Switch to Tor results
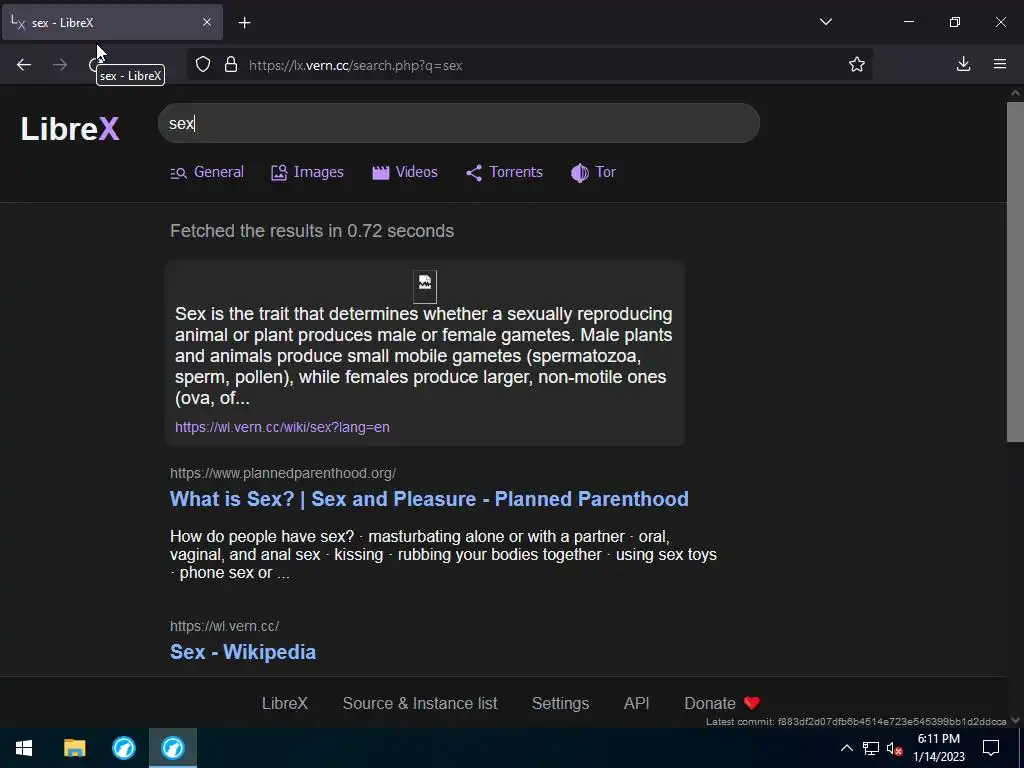1024x768 pixels. tap(593, 172)
